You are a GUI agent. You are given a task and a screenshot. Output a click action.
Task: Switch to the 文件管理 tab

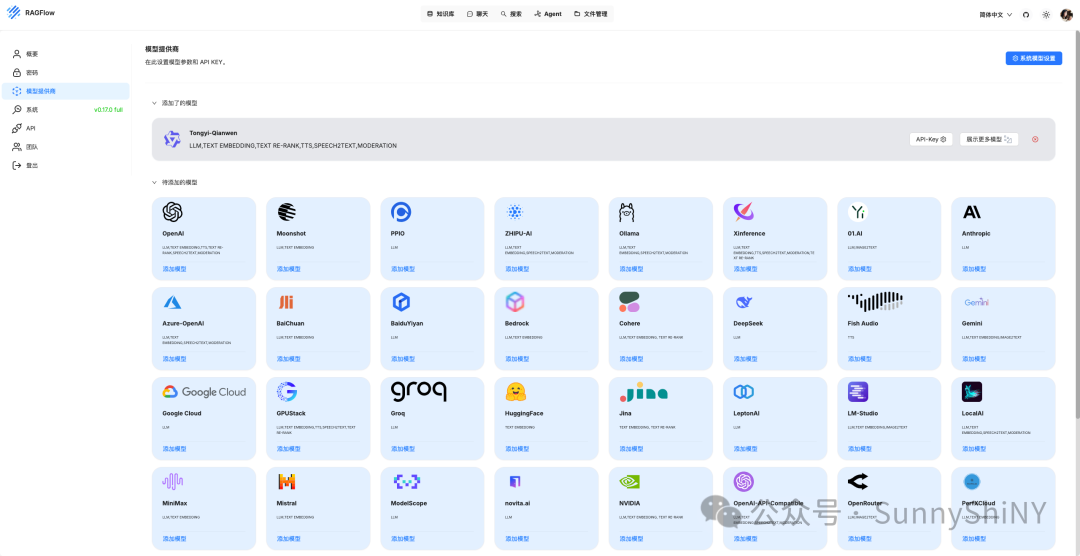tap(590, 14)
